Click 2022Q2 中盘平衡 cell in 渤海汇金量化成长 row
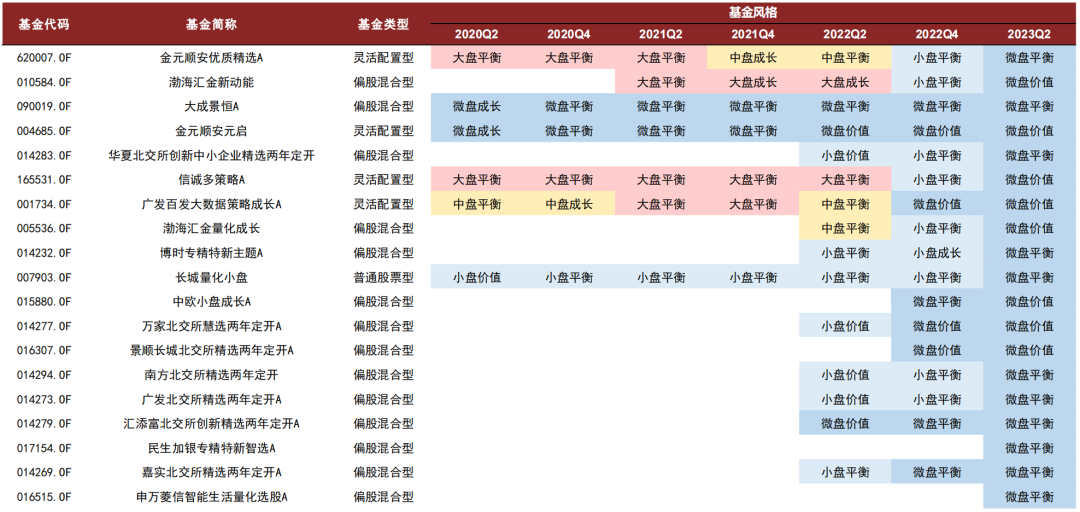 [845, 229]
